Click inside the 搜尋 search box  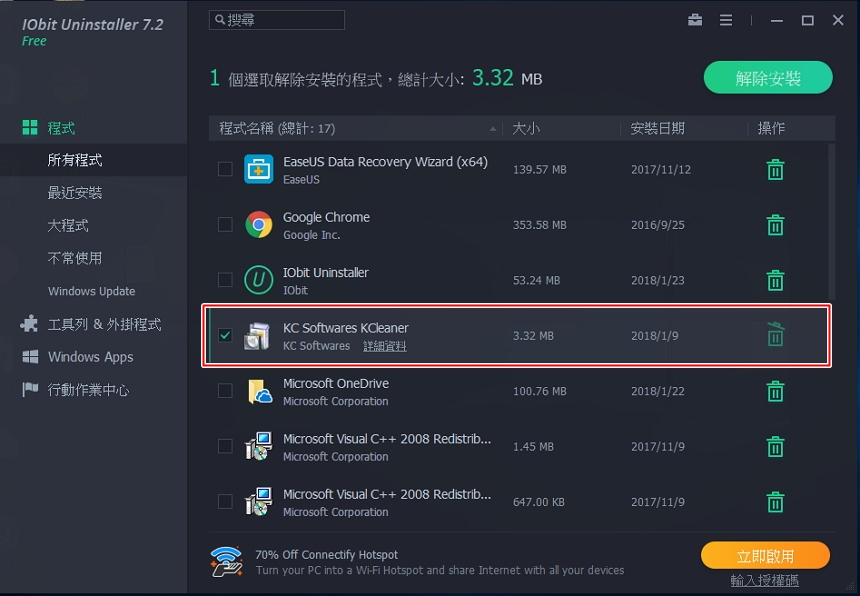click(x=277, y=20)
